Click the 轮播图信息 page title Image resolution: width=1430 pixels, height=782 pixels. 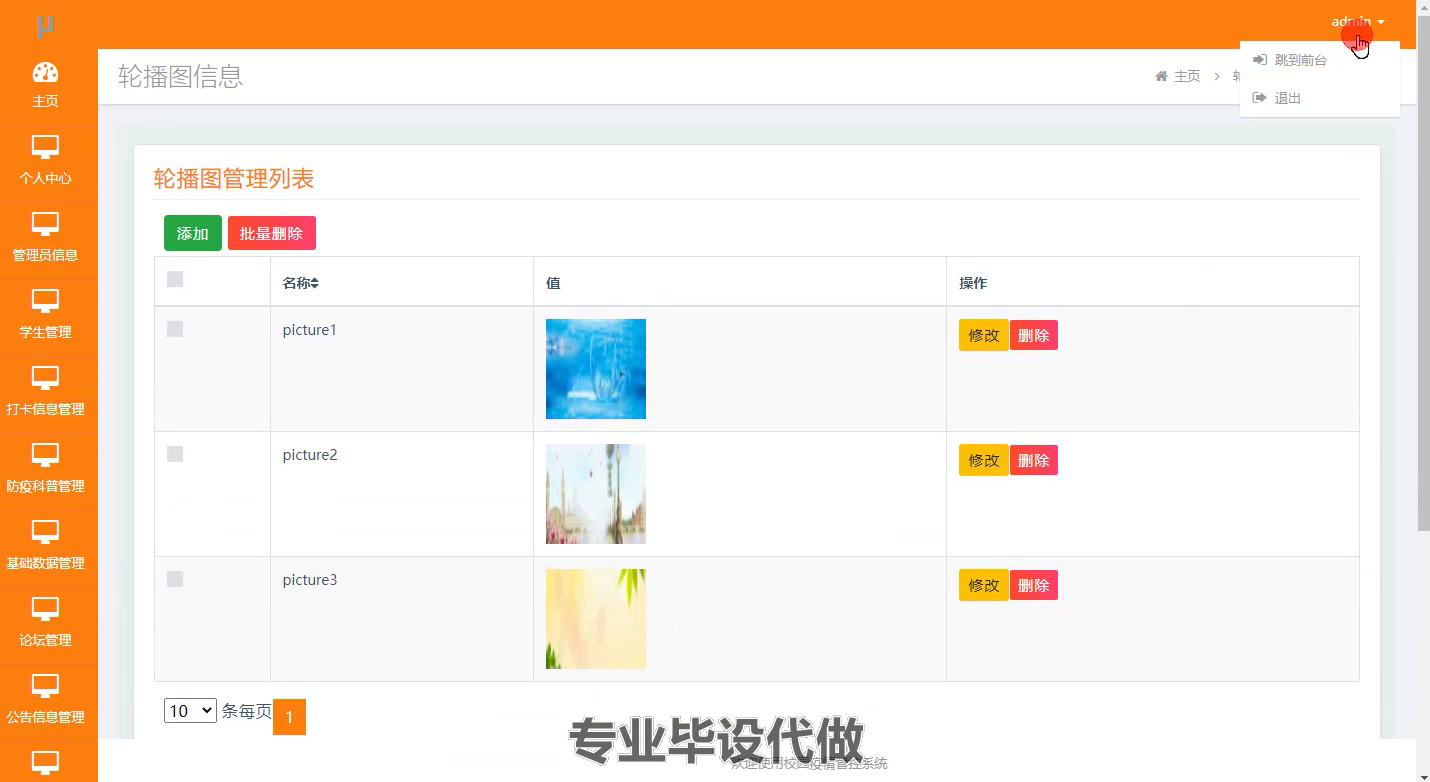[x=180, y=76]
